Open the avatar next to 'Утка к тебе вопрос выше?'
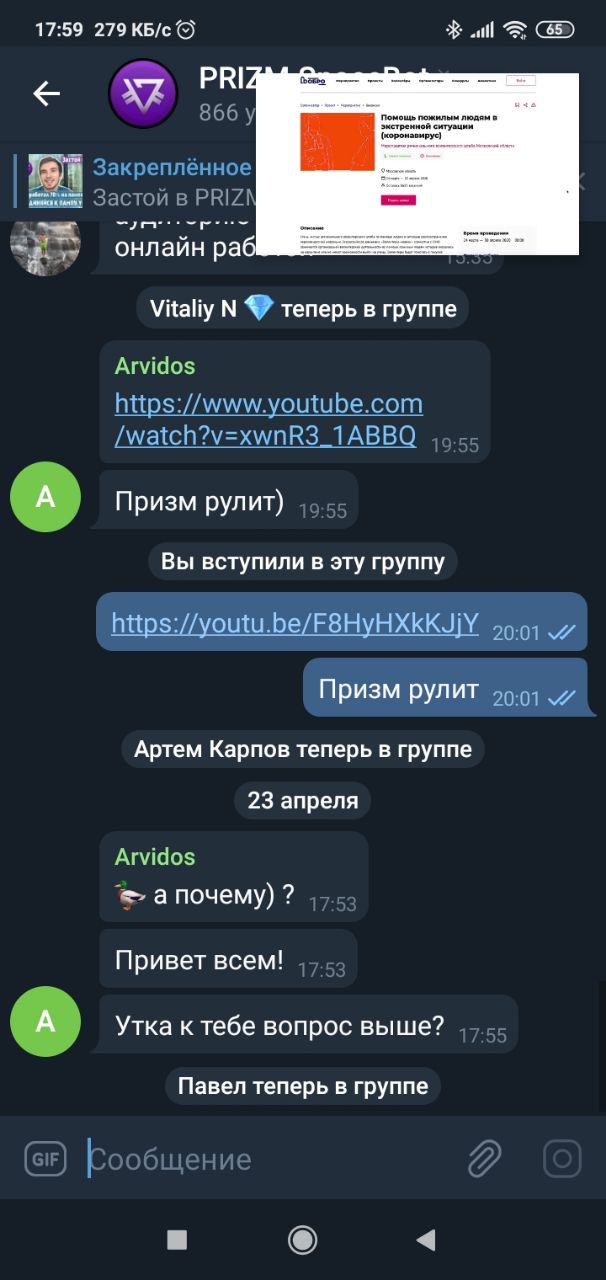 pyautogui.click(x=45, y=1021)
